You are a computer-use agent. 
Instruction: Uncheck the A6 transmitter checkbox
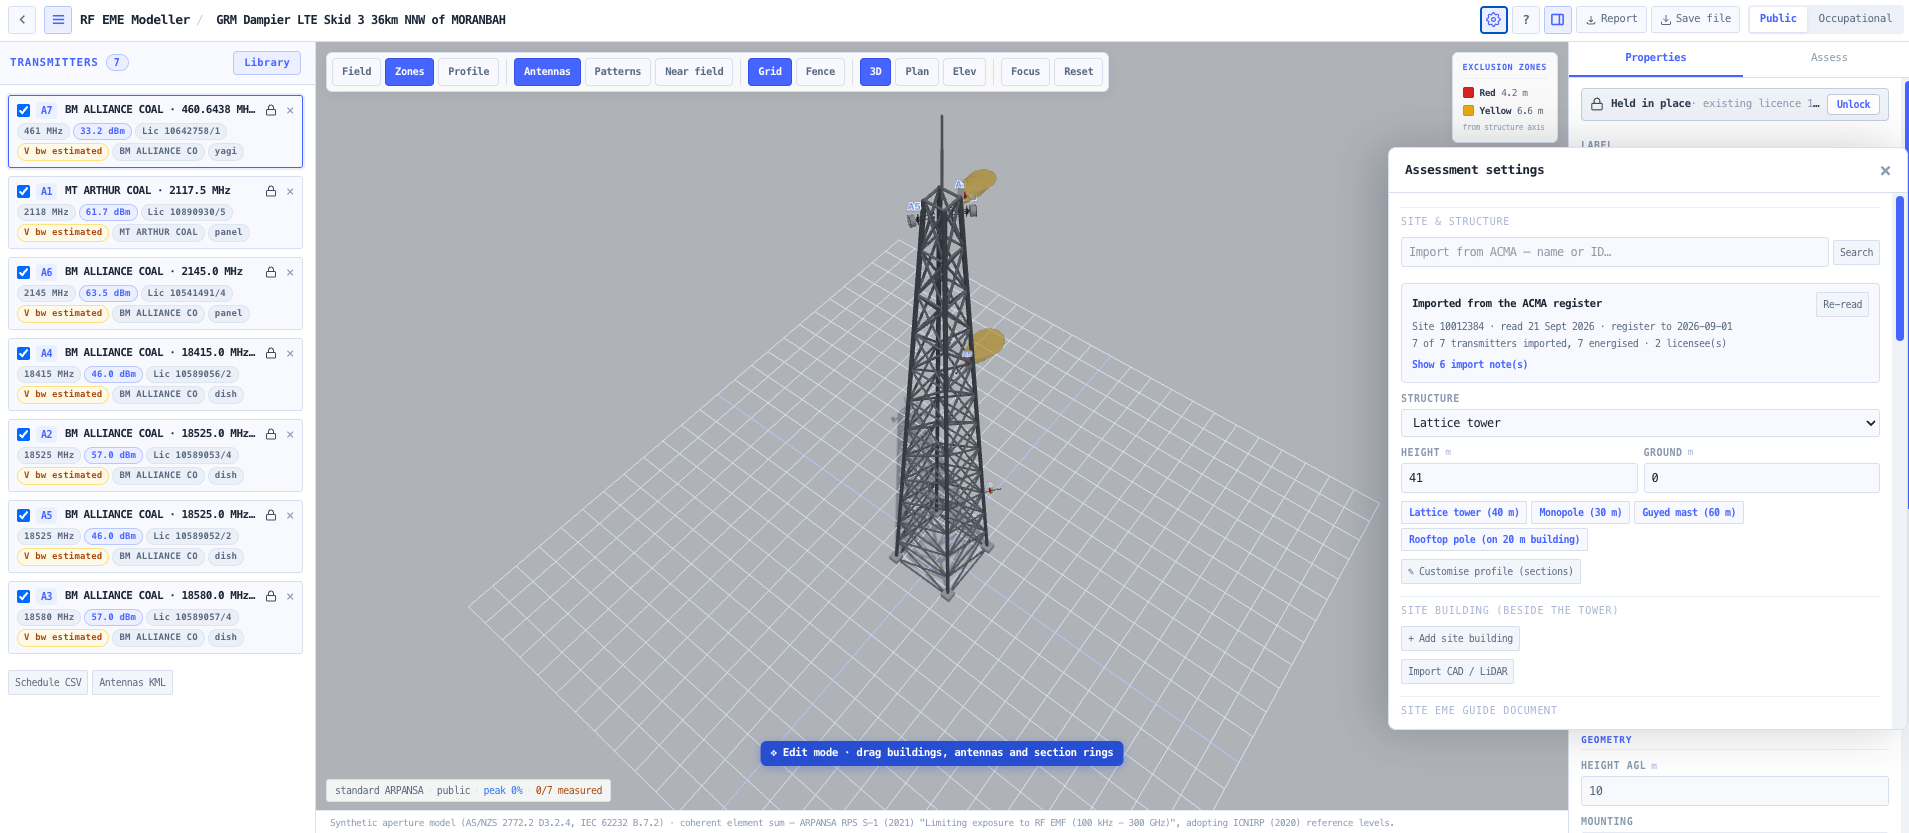(23, 272)
